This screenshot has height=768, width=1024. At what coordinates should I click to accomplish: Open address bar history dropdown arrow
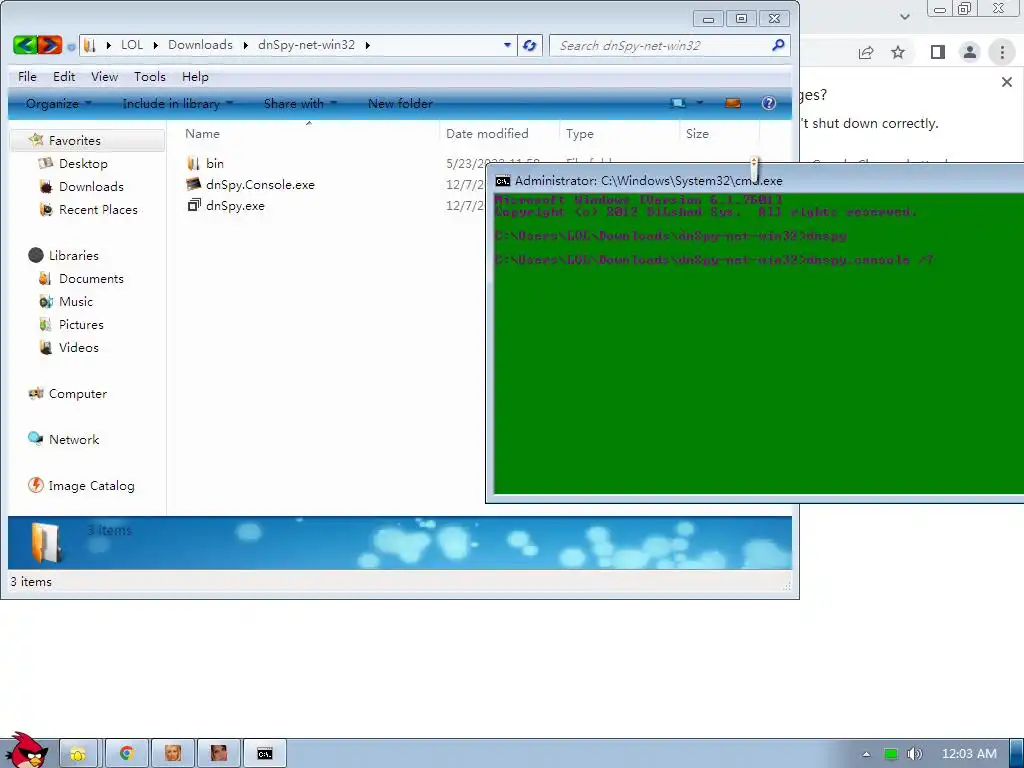coord(507,46)
